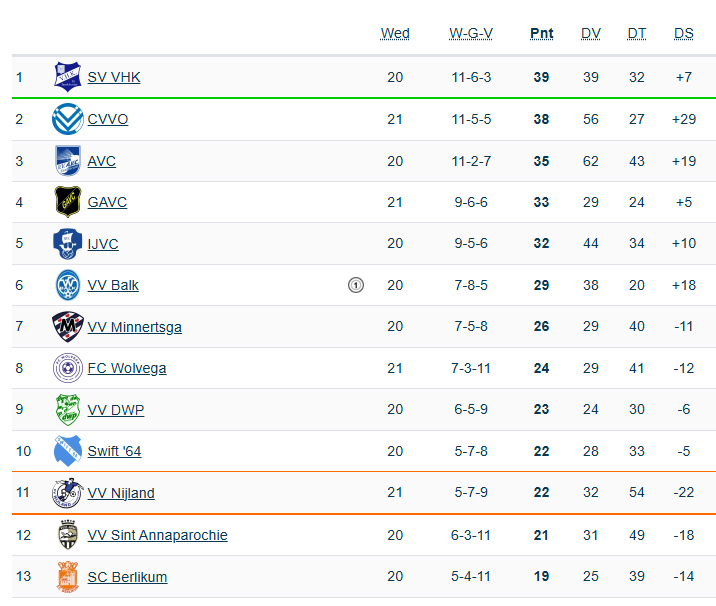Click the GAVC black shield logo
This screenshot has width=716, height=606.
(68, 202)
